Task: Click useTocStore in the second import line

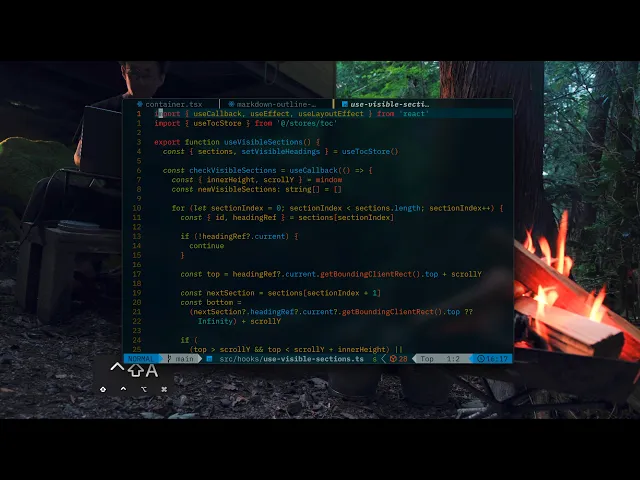Action: pos(217,123)
